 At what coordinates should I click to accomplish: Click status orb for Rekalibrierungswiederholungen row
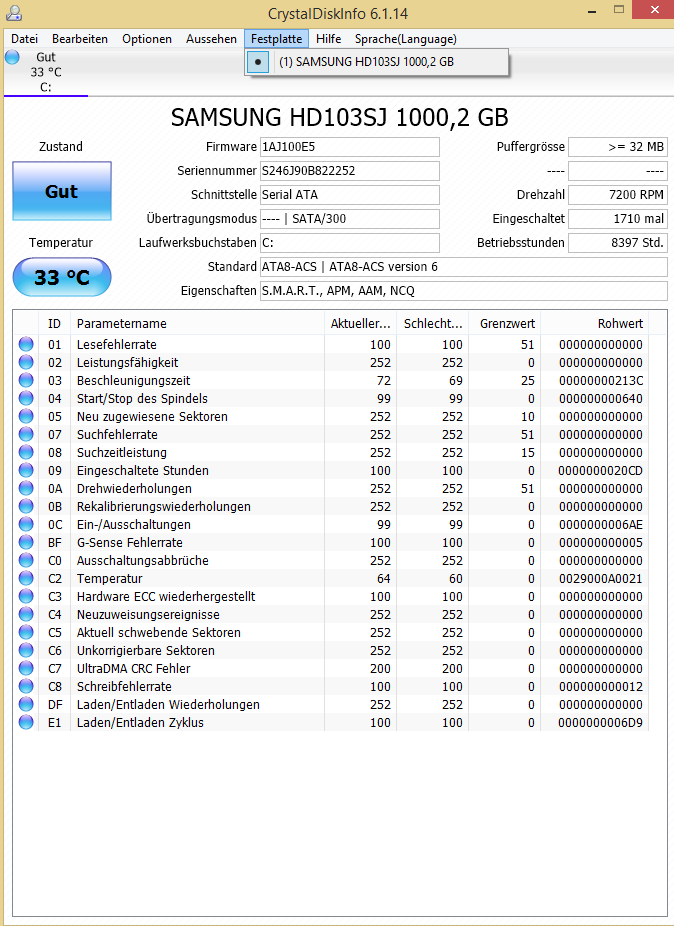pos(26,507)
